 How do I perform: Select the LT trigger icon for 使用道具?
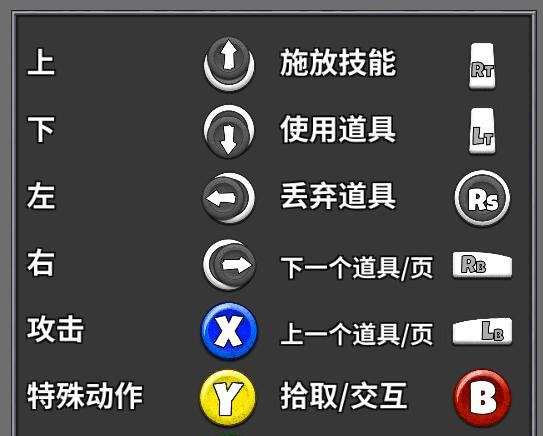tap(482, 131)
